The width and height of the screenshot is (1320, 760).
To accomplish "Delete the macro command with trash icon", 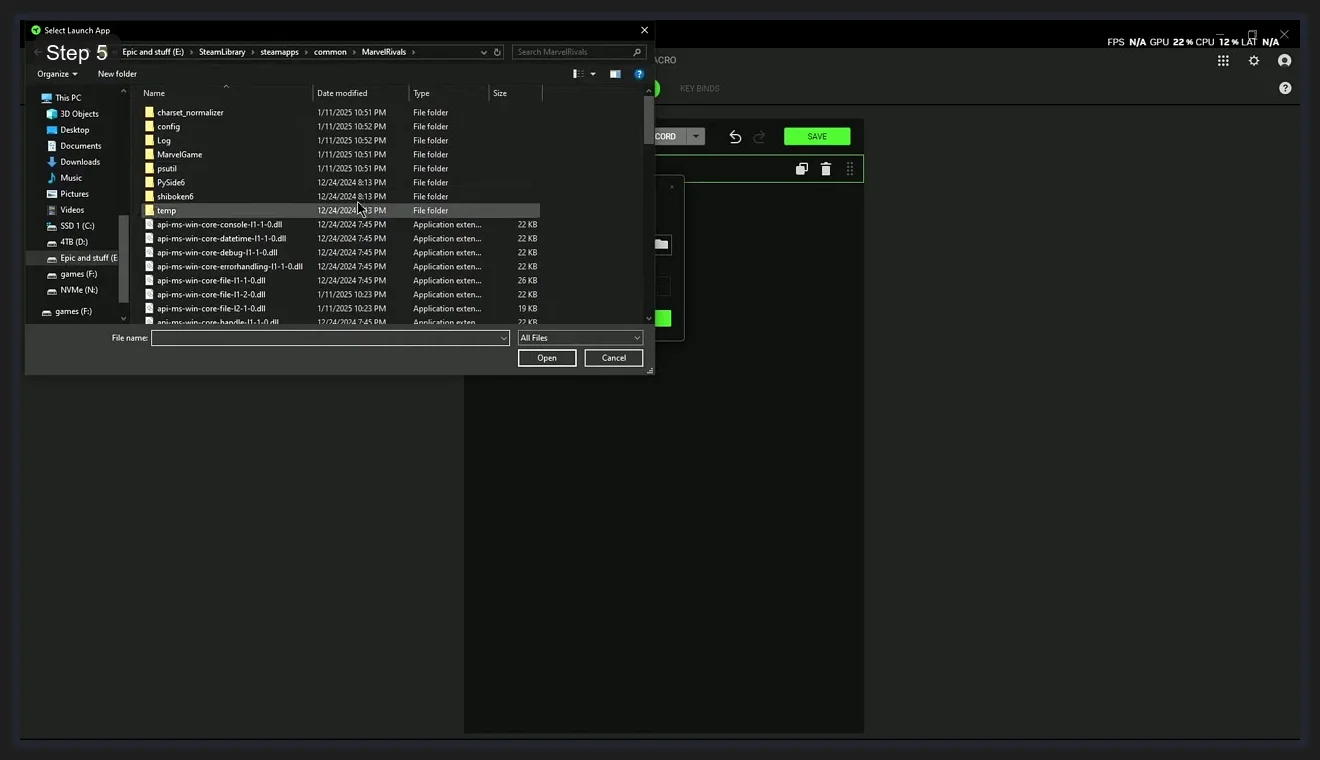I will tap(825, 168).
